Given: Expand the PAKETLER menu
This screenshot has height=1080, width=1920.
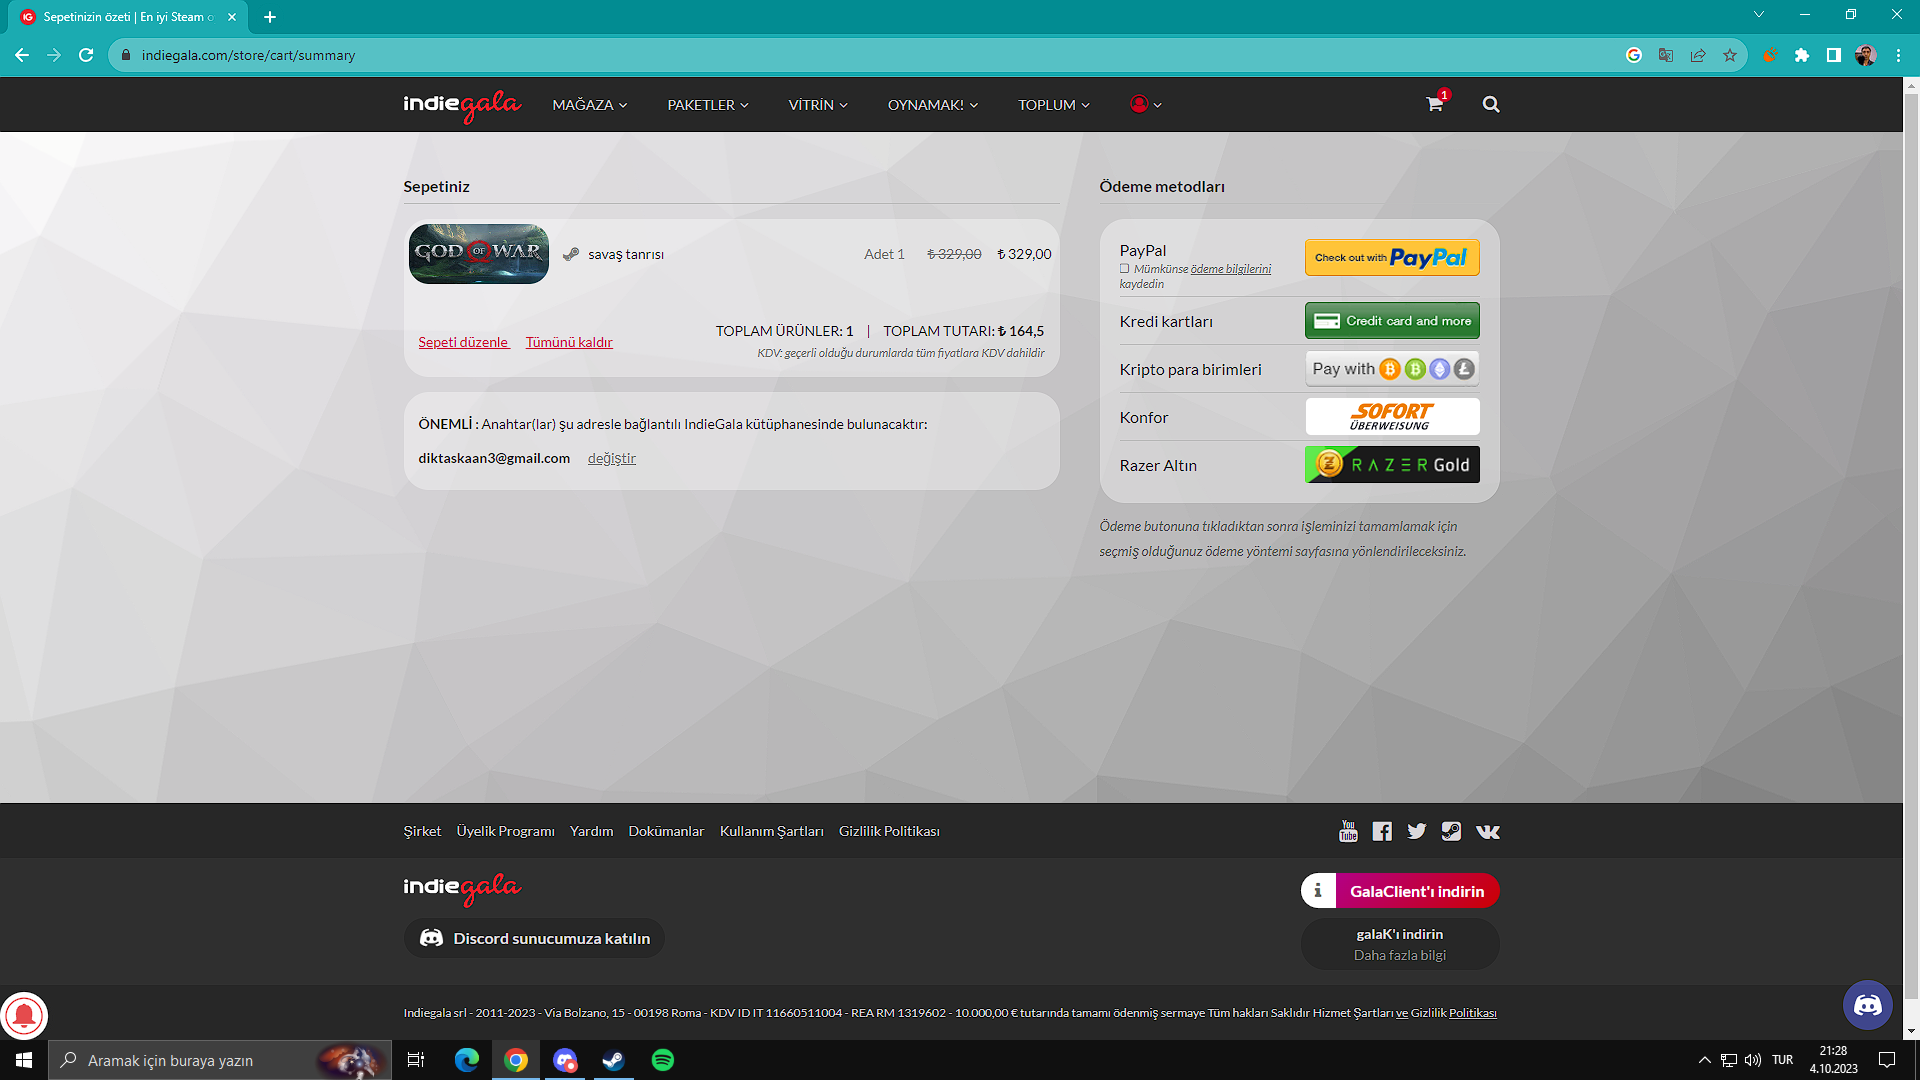Looking at the screenshot, I should (x=708, y=105).
